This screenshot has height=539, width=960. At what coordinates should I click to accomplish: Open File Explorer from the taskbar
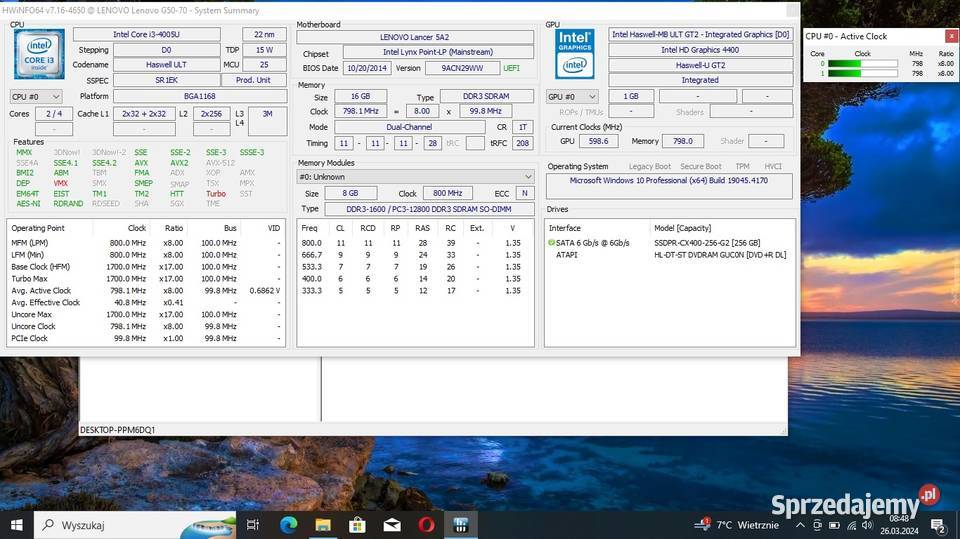323,525
